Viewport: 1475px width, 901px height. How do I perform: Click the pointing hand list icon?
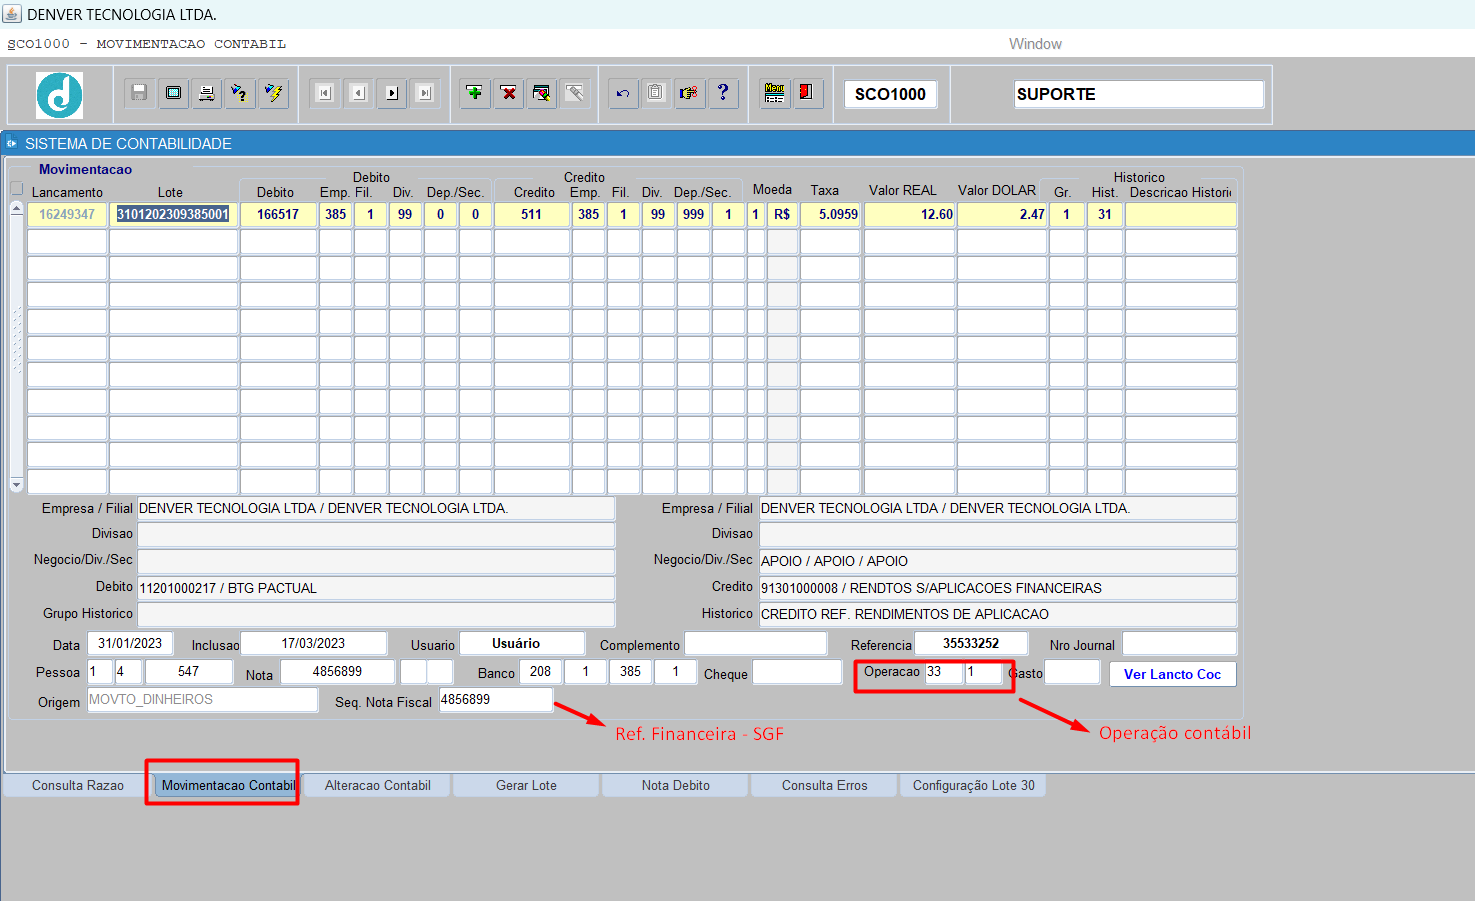pos(689,93)
